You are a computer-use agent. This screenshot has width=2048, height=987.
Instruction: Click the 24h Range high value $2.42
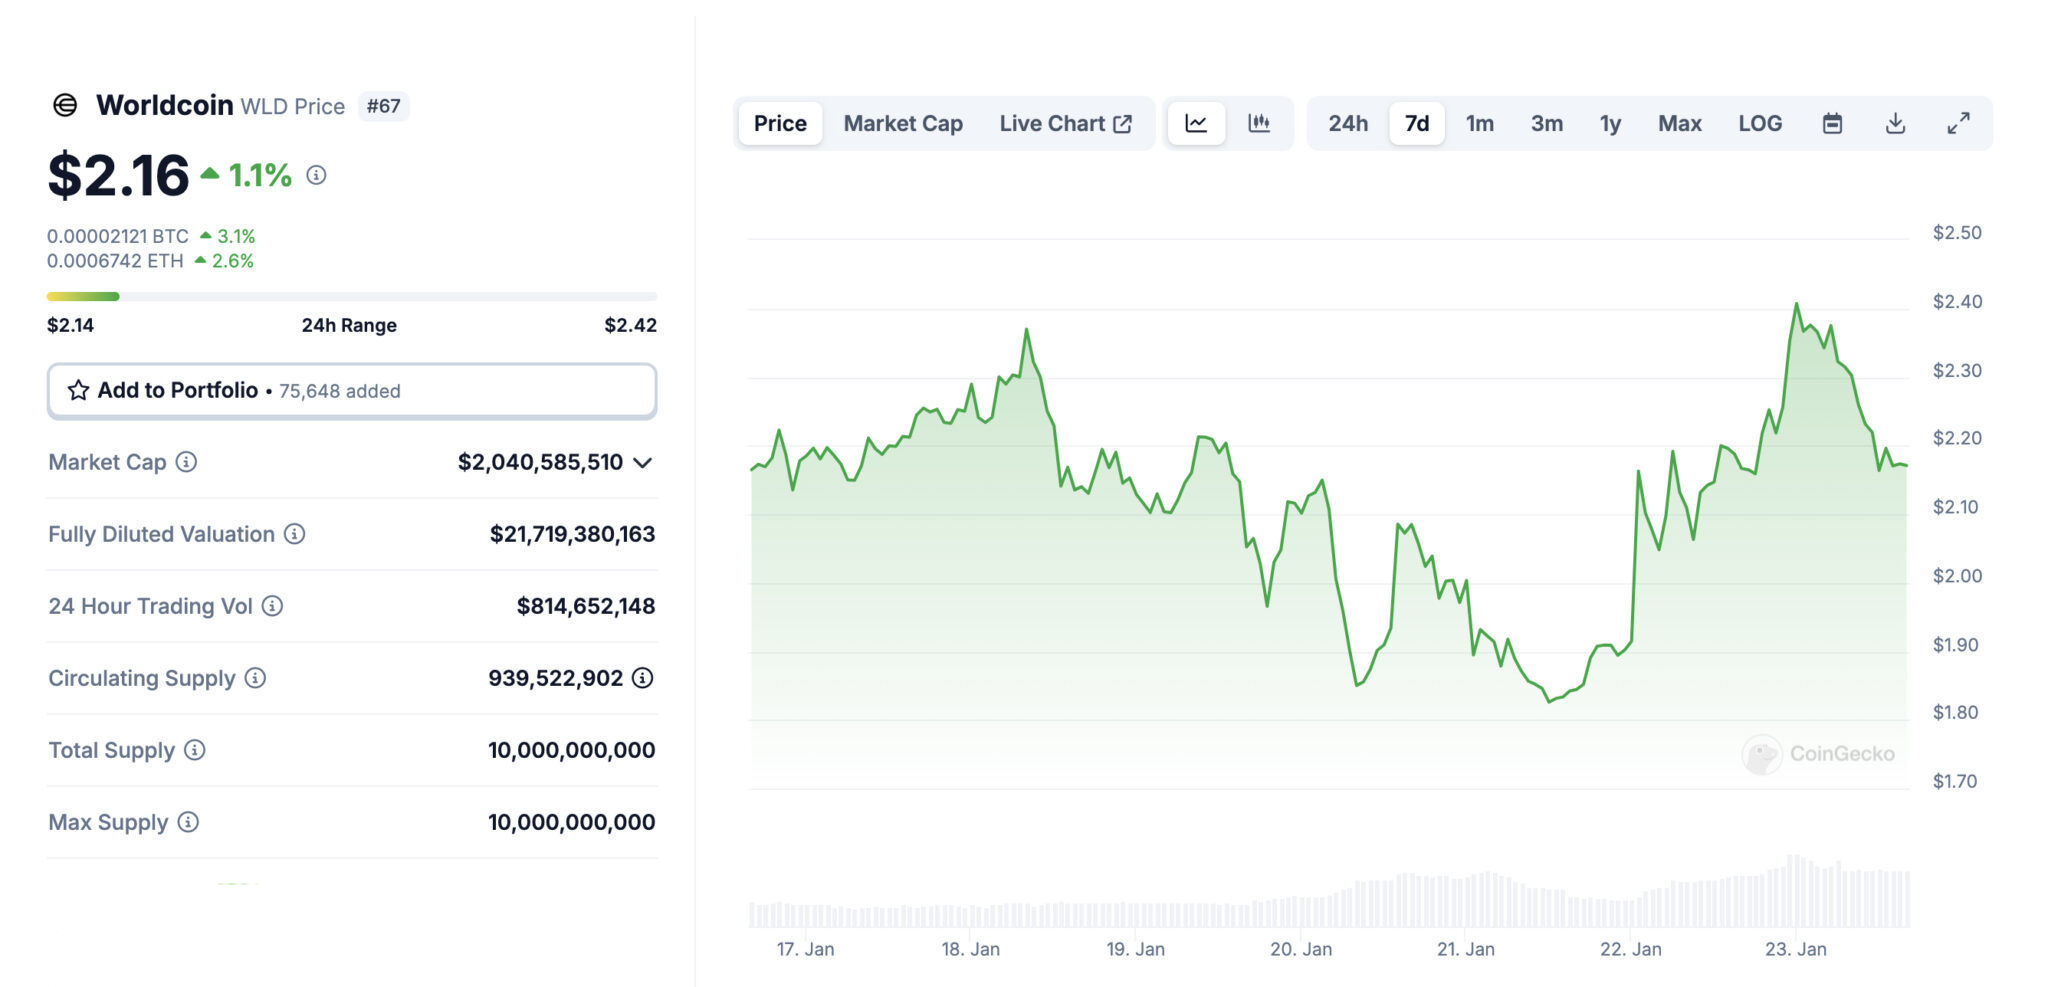(x=631, y=325)
